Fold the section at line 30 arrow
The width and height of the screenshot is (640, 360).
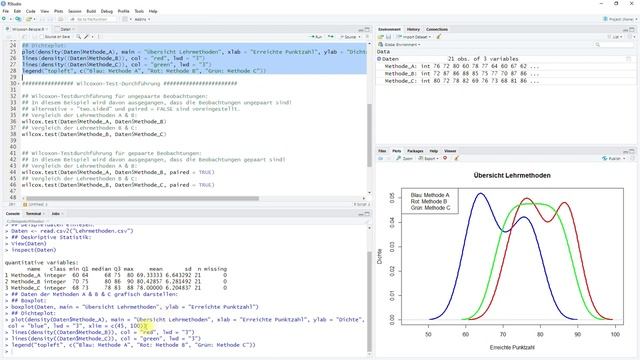click(19, 84)
